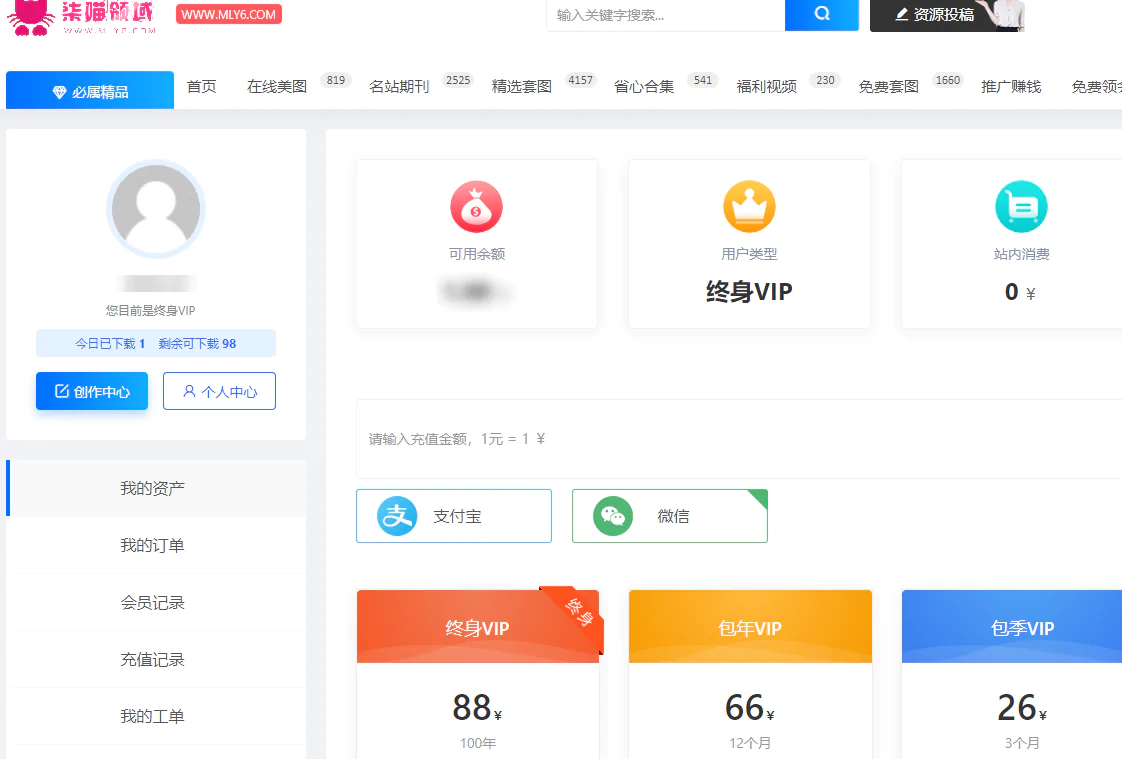Click the 230 count badge on 福利视频
Screen dimensions: 1122x759
click(x=825, y=80)
